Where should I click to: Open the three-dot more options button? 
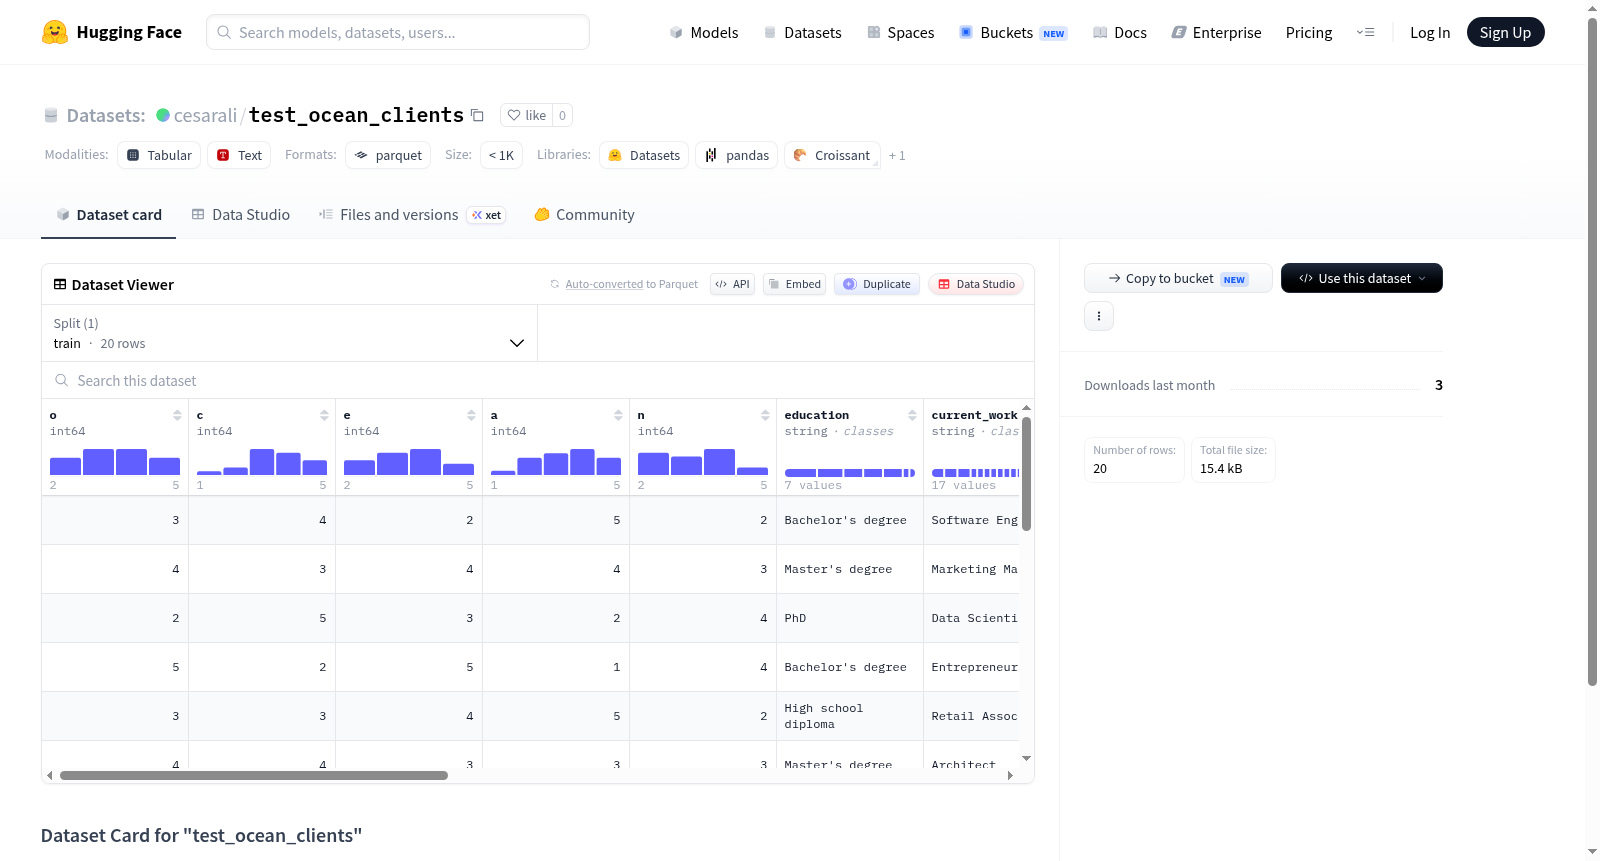pos(1099,316)
